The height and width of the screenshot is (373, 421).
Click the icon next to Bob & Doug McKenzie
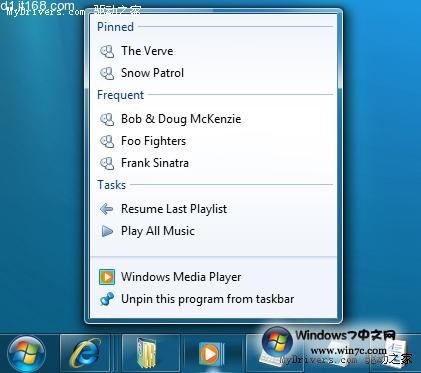[107, 119]
